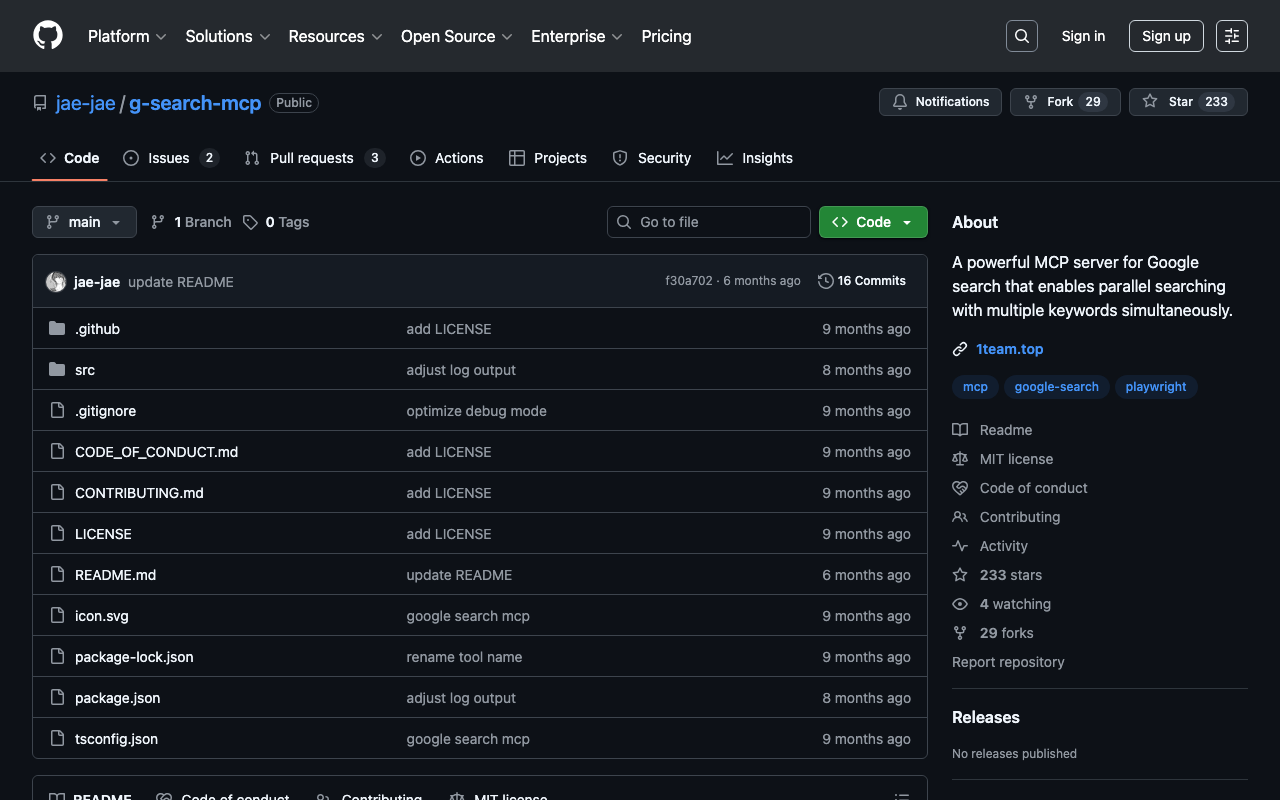This screenshot has height=800, width=1280.
Task: Expand the Open Source header menu
Action: pos(456,36)
